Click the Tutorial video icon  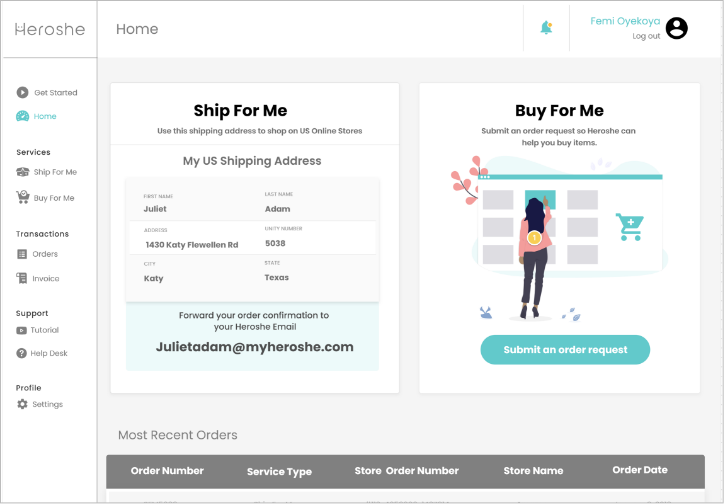[21, 330]
